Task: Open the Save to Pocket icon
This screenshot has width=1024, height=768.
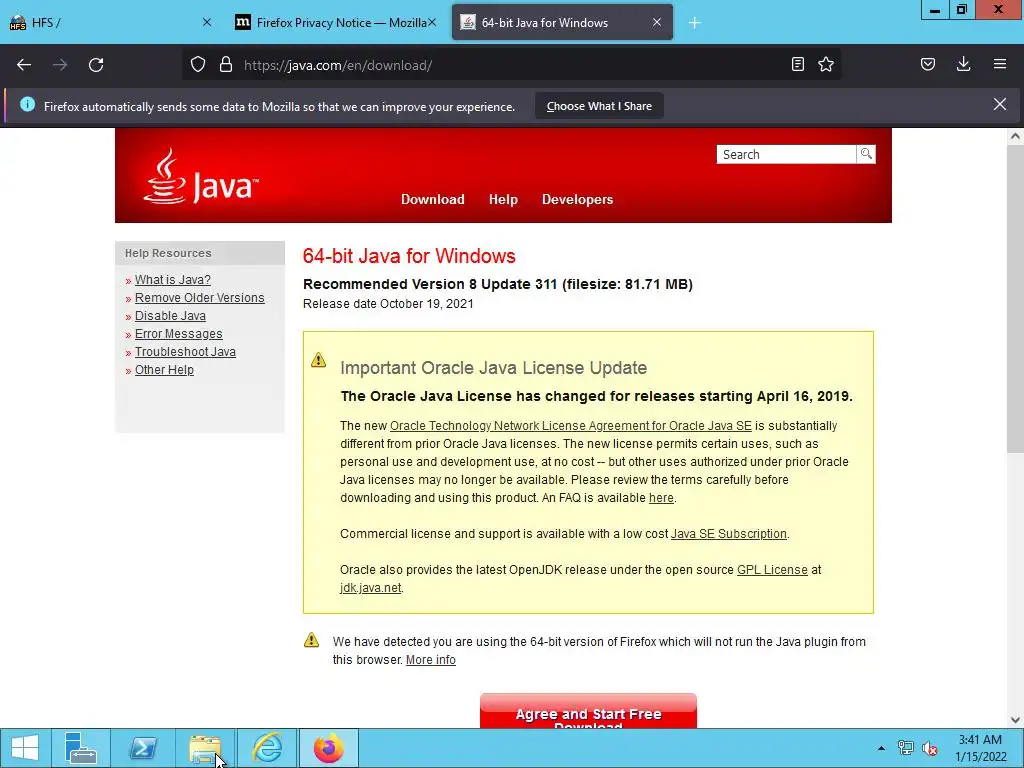Action: click(928, 64)
